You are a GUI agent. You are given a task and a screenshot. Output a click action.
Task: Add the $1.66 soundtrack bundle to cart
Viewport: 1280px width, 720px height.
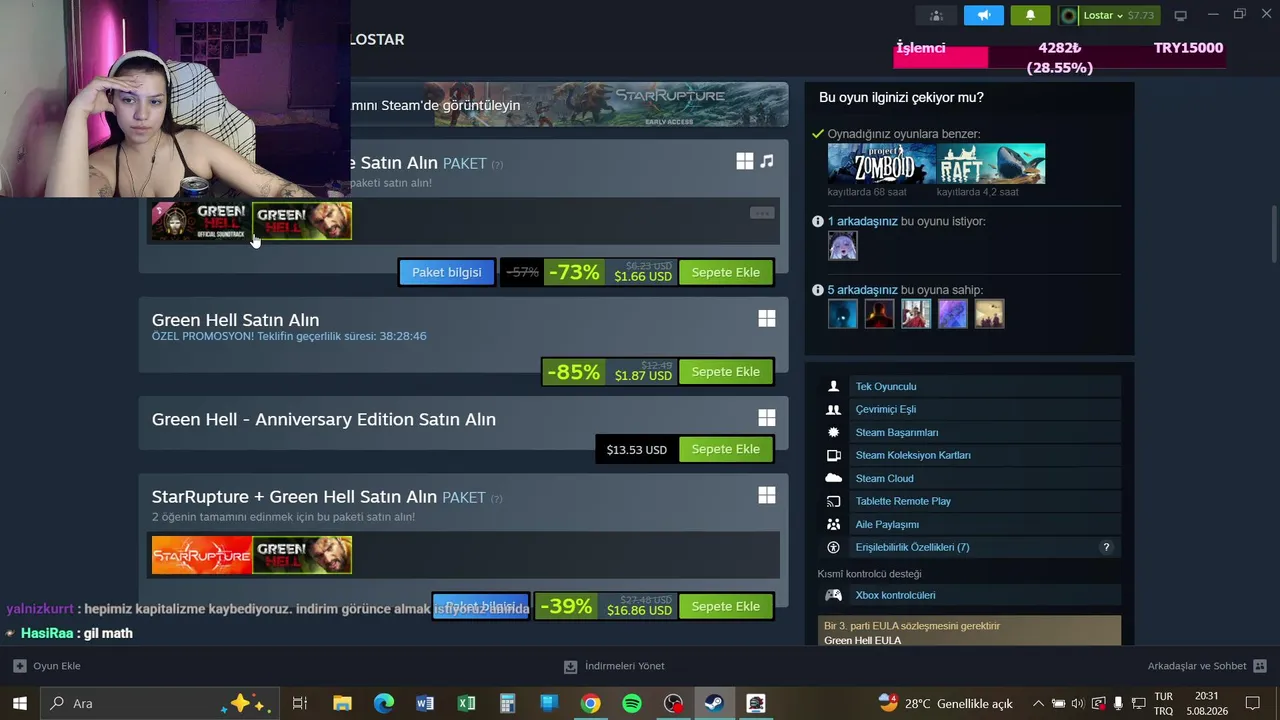(x=726, y=272)
